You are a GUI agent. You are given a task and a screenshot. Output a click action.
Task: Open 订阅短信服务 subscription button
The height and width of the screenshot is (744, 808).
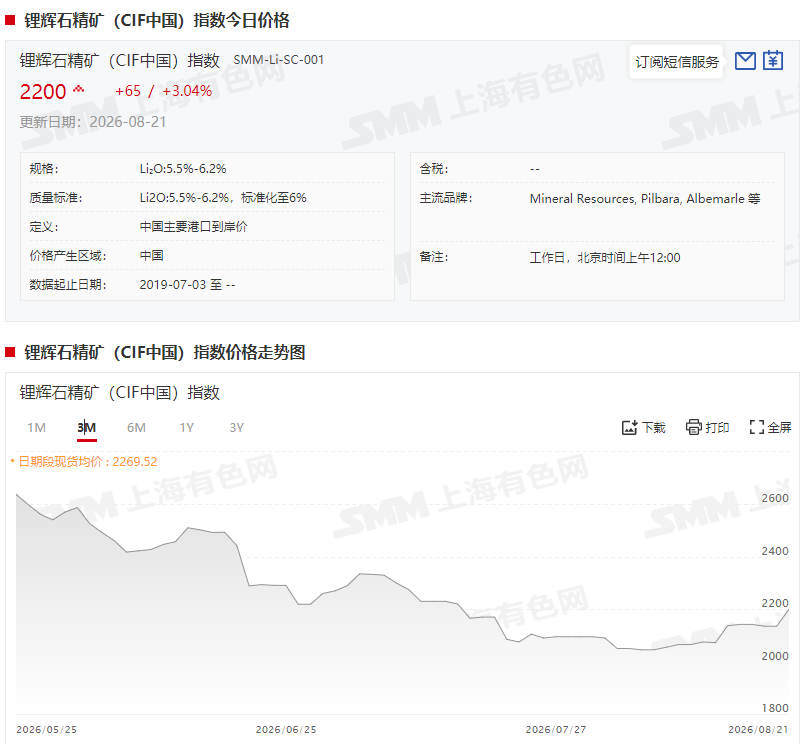point(677,62)
